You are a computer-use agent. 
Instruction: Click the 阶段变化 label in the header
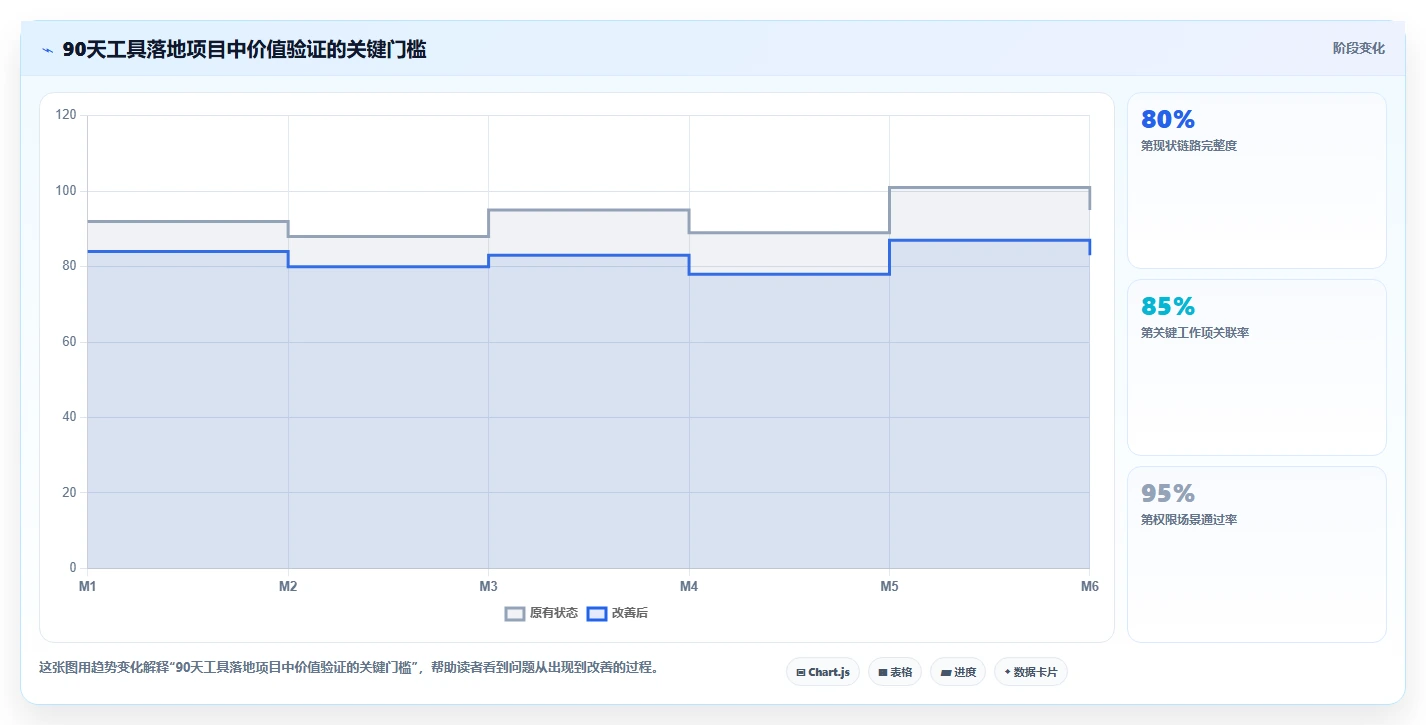pyautogui.click(x=1359, y=48)
